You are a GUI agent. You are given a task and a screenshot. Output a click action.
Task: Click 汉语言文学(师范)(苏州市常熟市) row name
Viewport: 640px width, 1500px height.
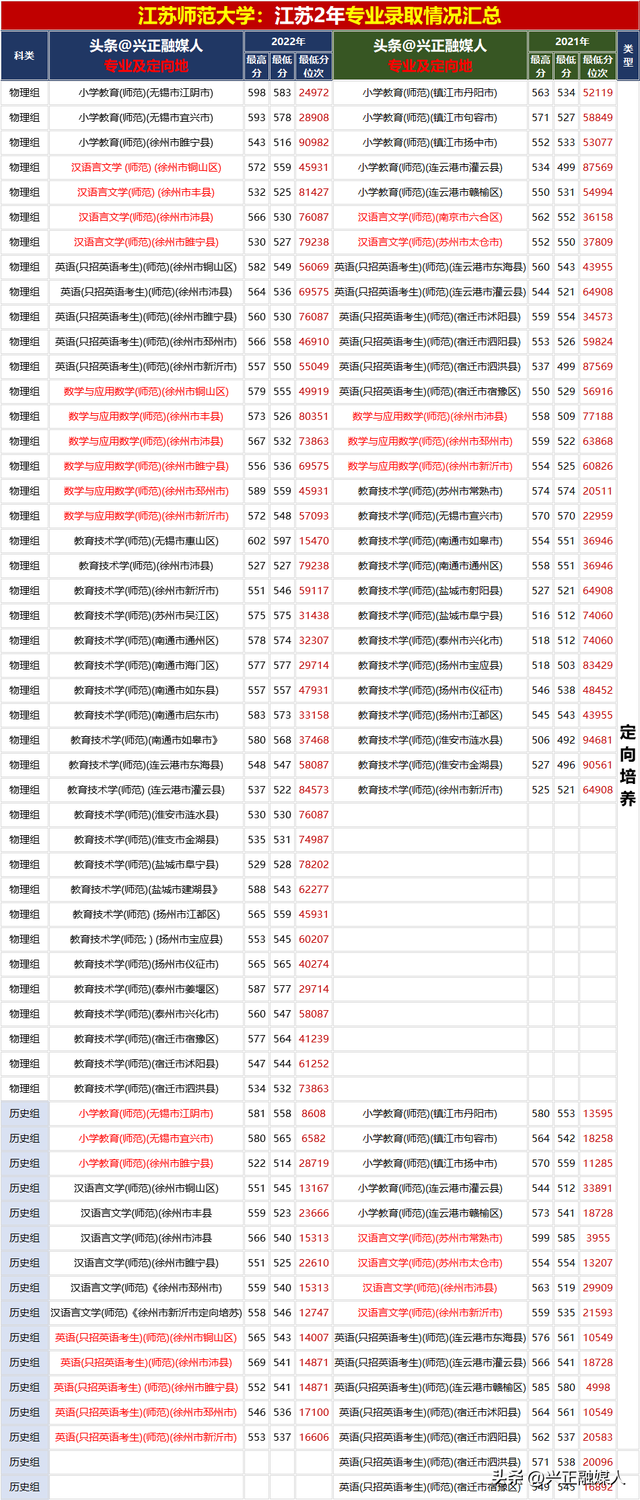(430, 1238)
